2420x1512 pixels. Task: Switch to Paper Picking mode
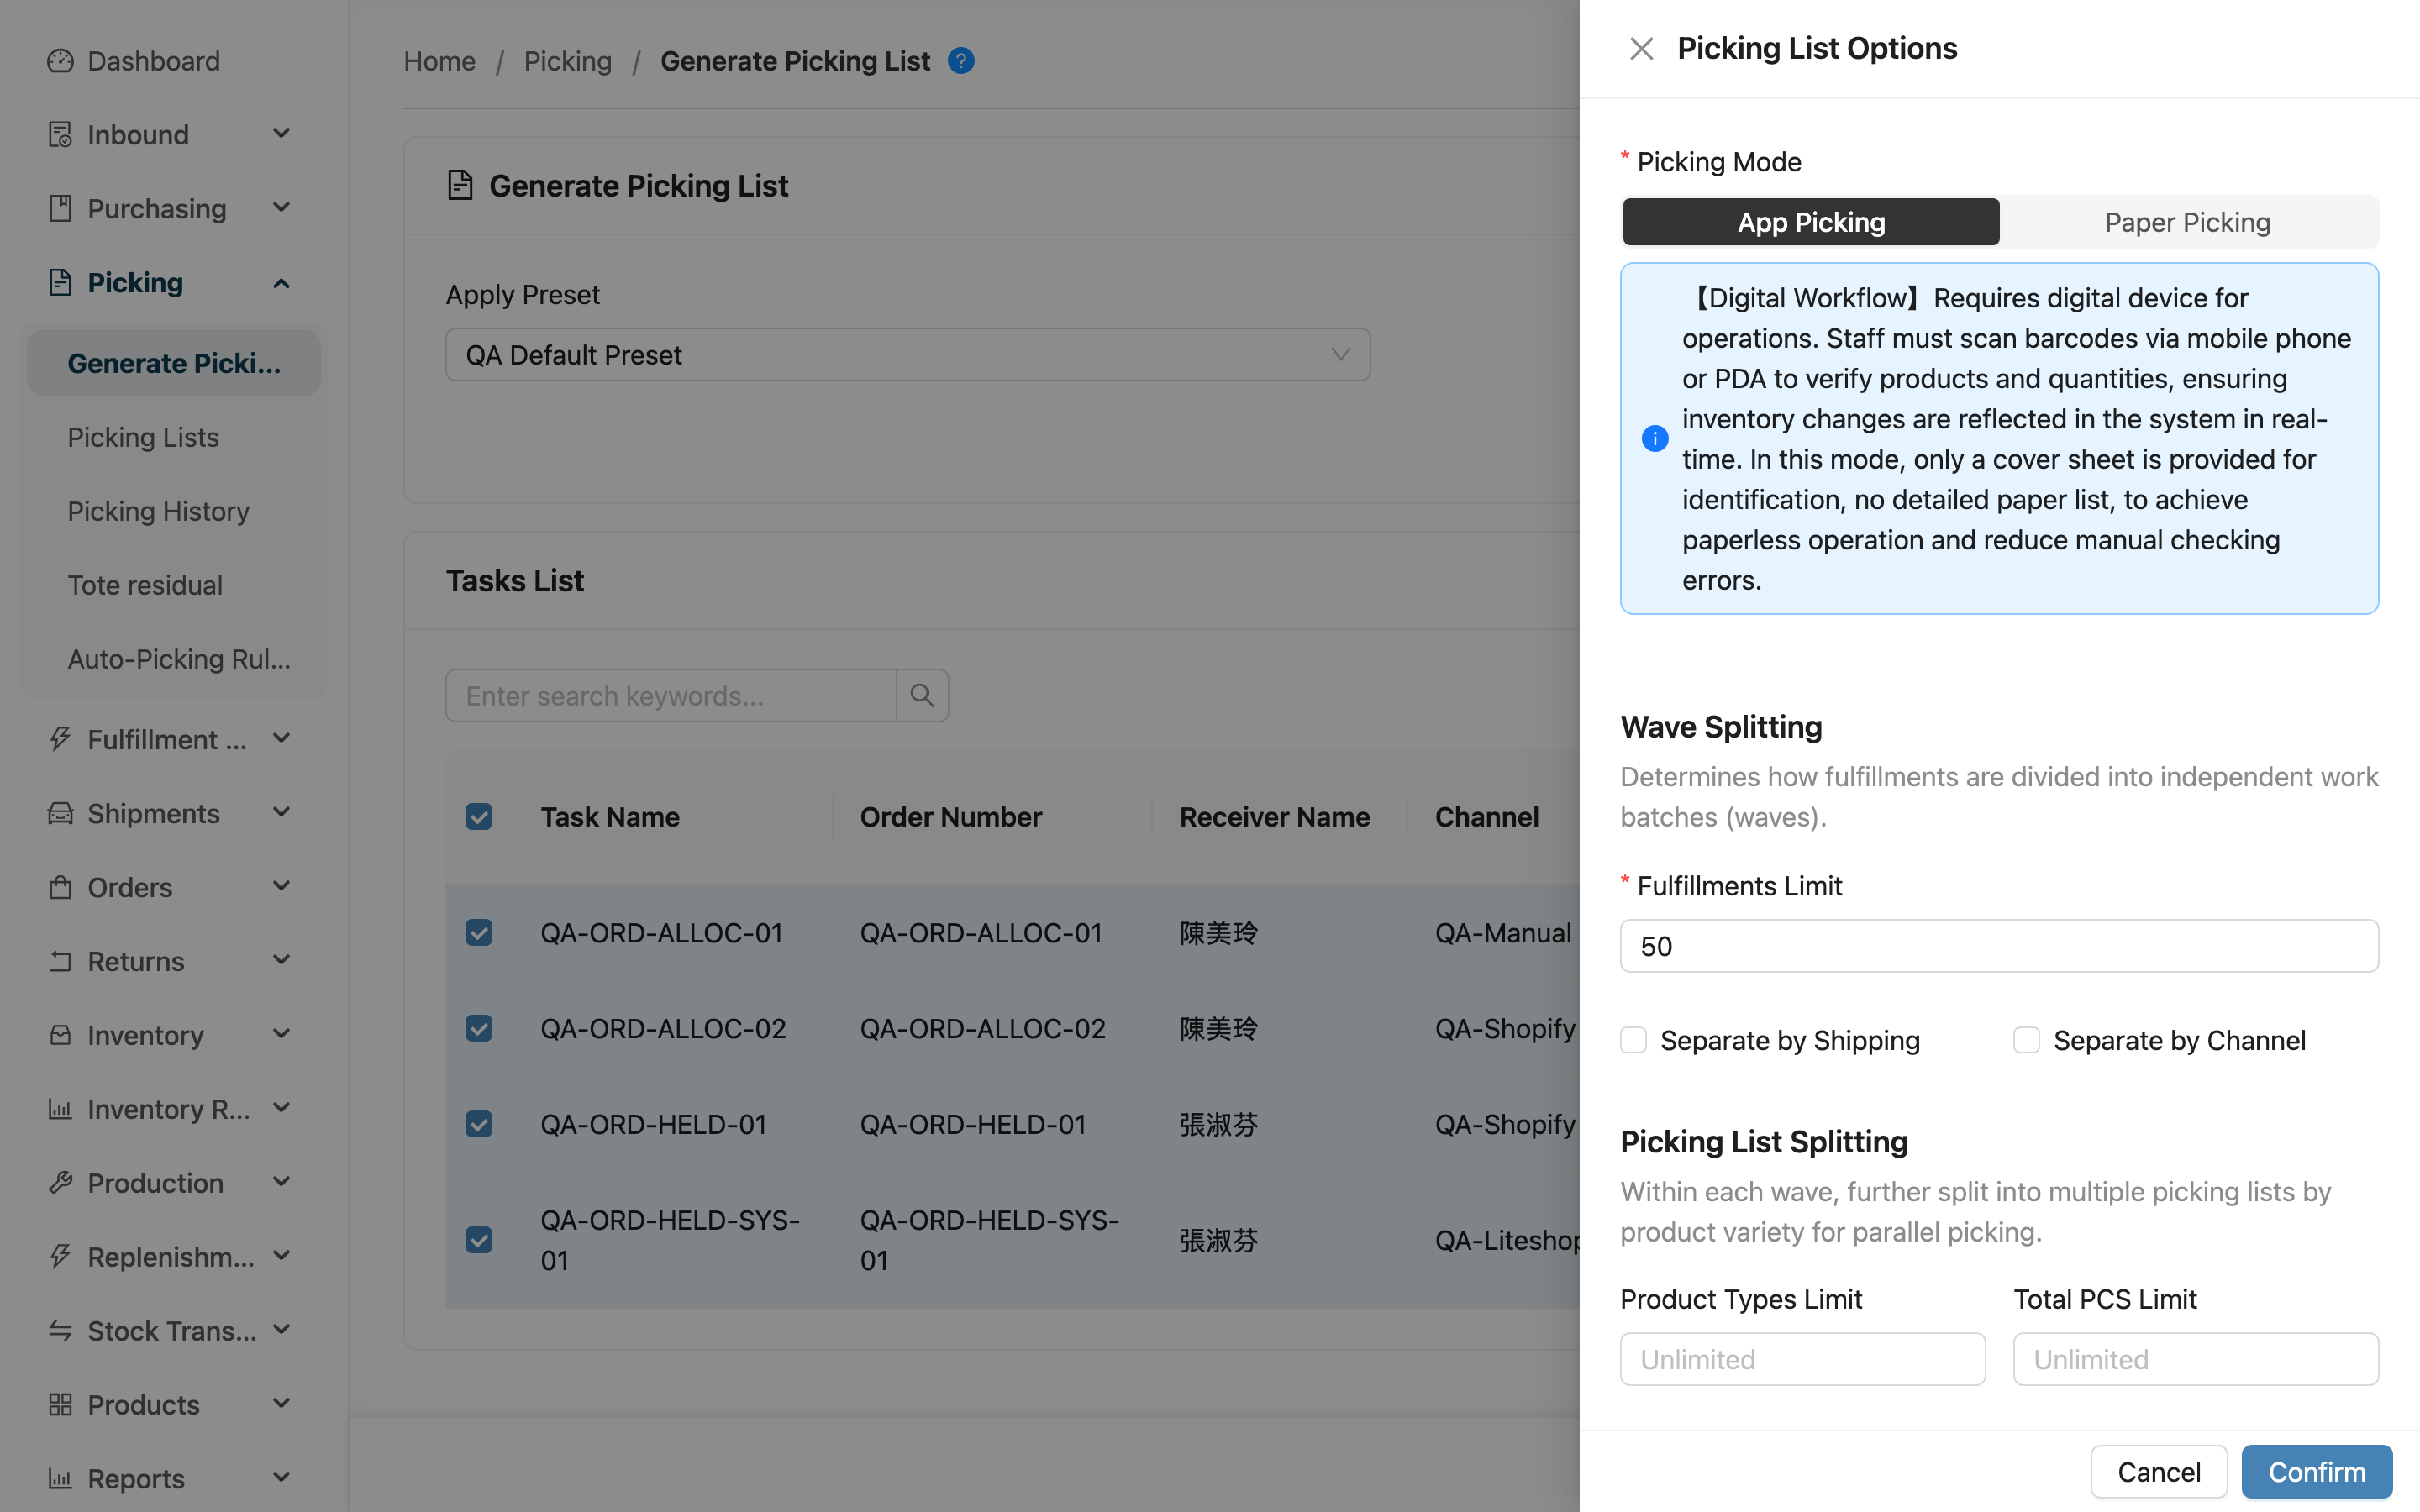(x=2187, y=222)
